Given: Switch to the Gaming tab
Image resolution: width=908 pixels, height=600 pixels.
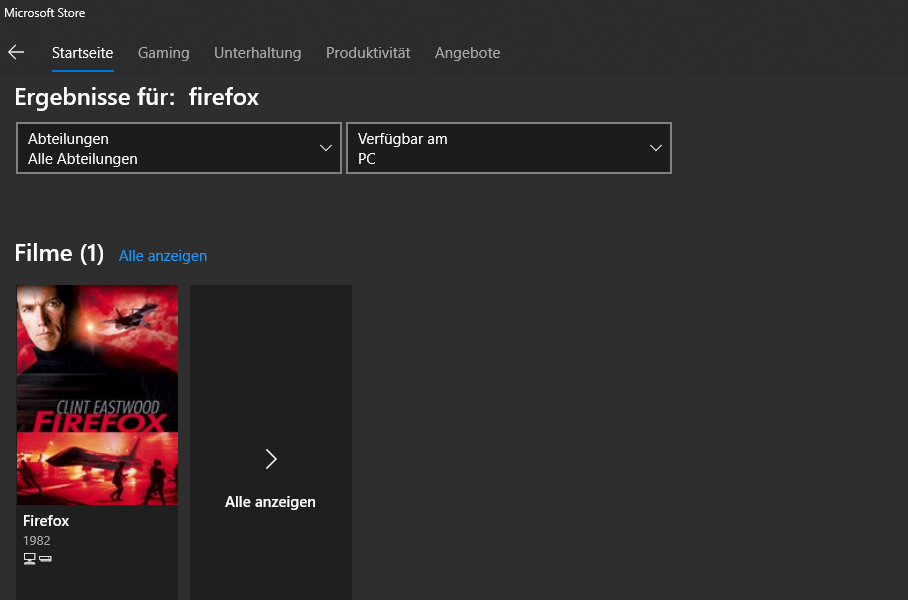Looking at the screenshot, I should pos(163,53).
